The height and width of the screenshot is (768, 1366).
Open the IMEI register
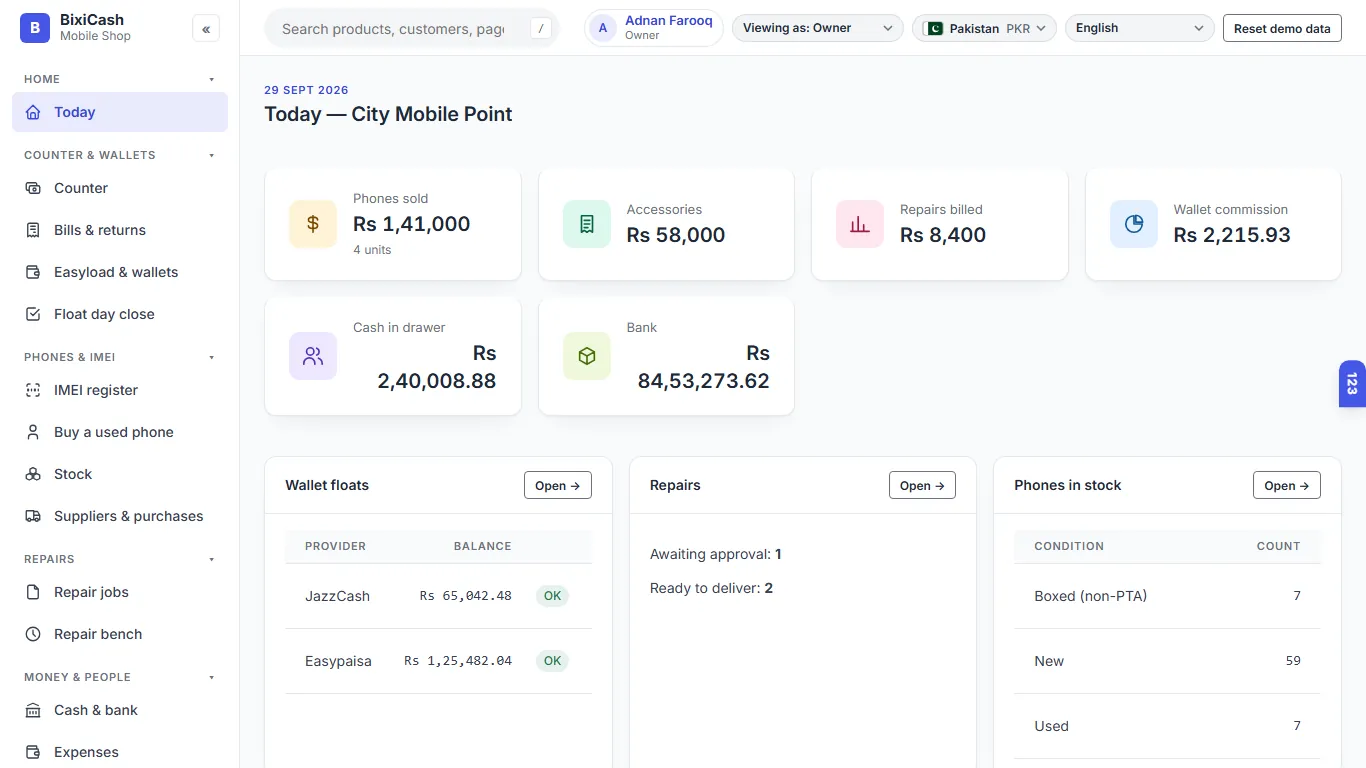[x=120, y=390]
